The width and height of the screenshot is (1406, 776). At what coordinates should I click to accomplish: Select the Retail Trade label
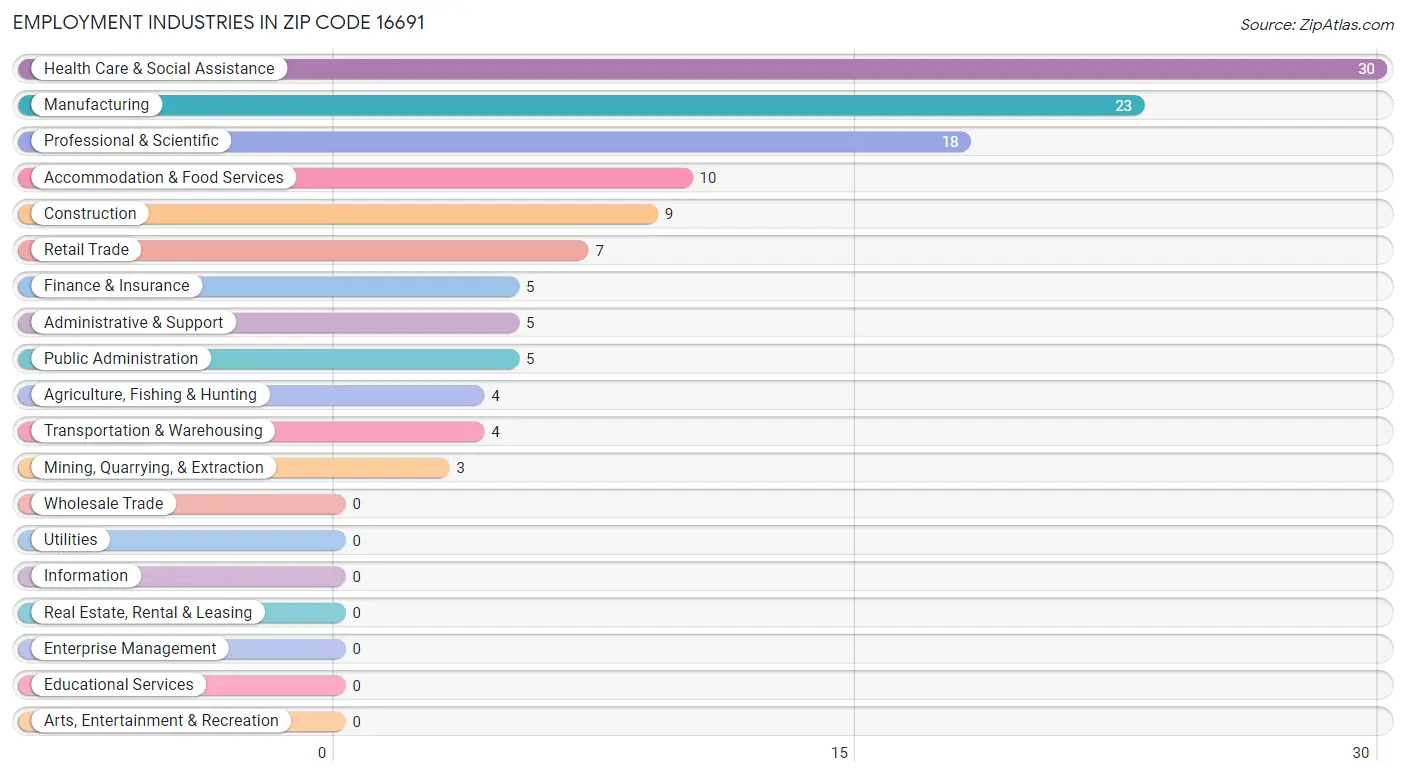coord(86,250)
